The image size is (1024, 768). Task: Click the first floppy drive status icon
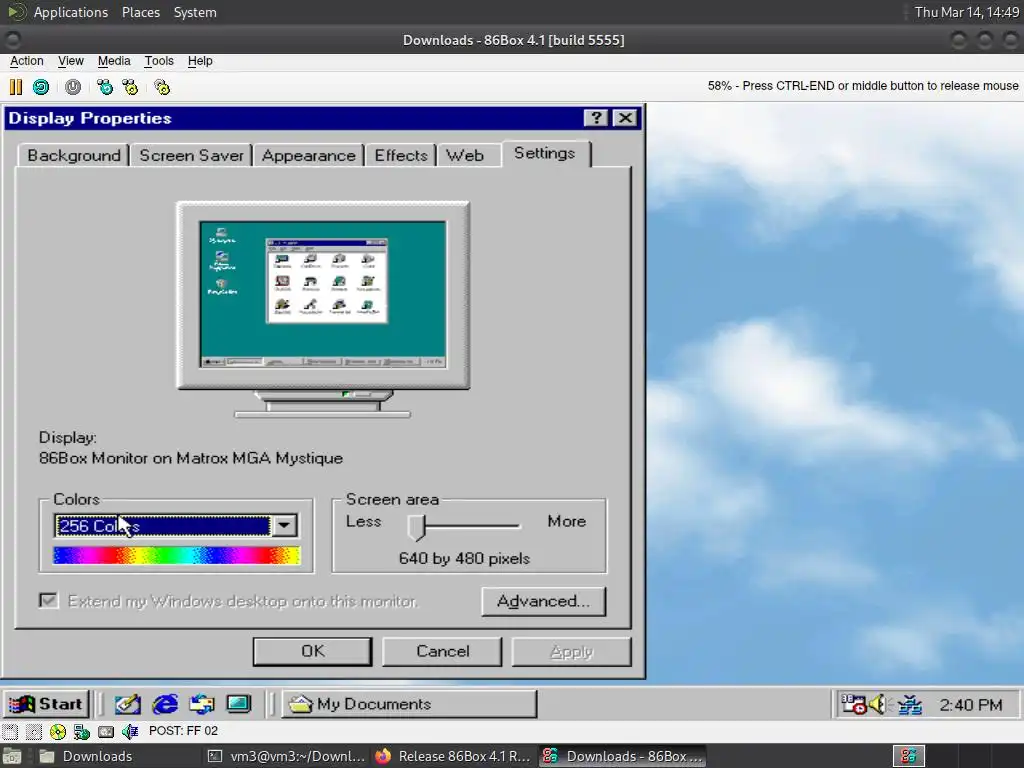(x=10, y=731)
